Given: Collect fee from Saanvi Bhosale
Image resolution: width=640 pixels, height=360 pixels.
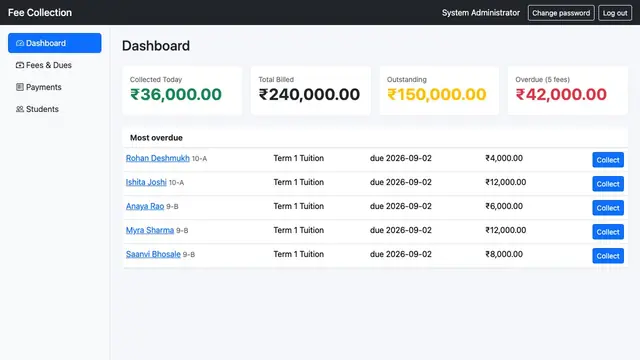Looking at the screenshot, I should coord(608,256).
